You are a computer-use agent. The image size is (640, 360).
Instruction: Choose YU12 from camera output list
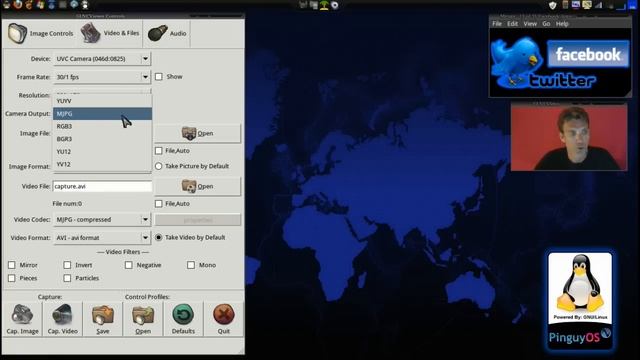pos(102,152)
